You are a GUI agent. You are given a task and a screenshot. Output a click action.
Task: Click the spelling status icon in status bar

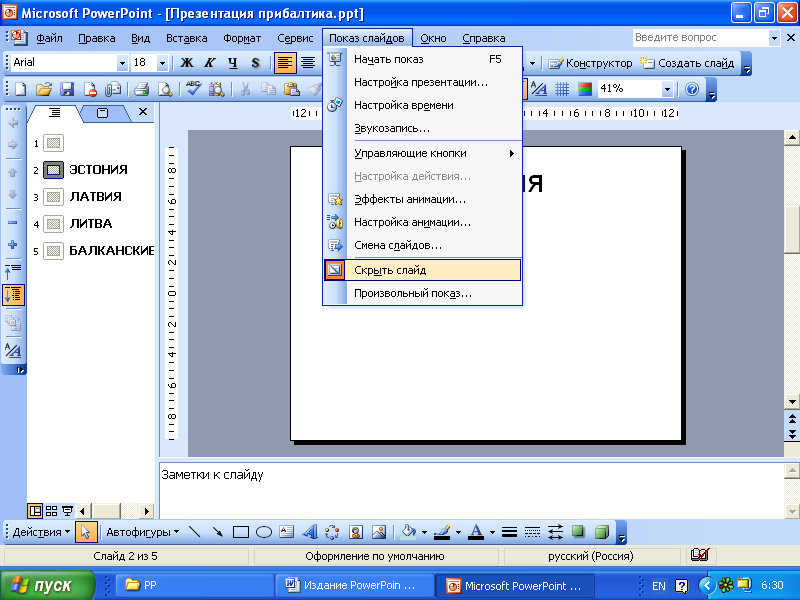699,555
